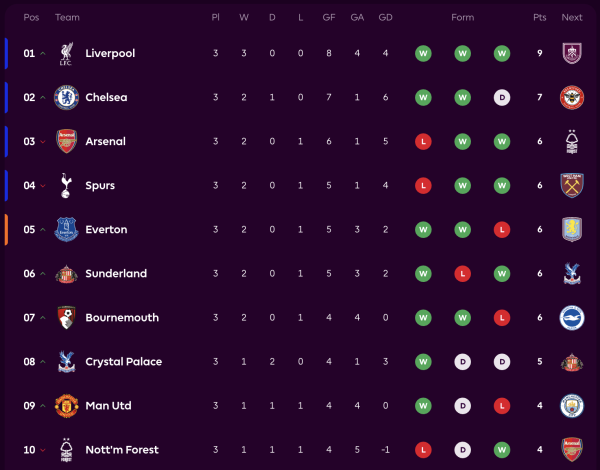Click Brentford crest in Chelsea's Next column
This screenshot has width=600, height=470.
click(x=571, y=98)
